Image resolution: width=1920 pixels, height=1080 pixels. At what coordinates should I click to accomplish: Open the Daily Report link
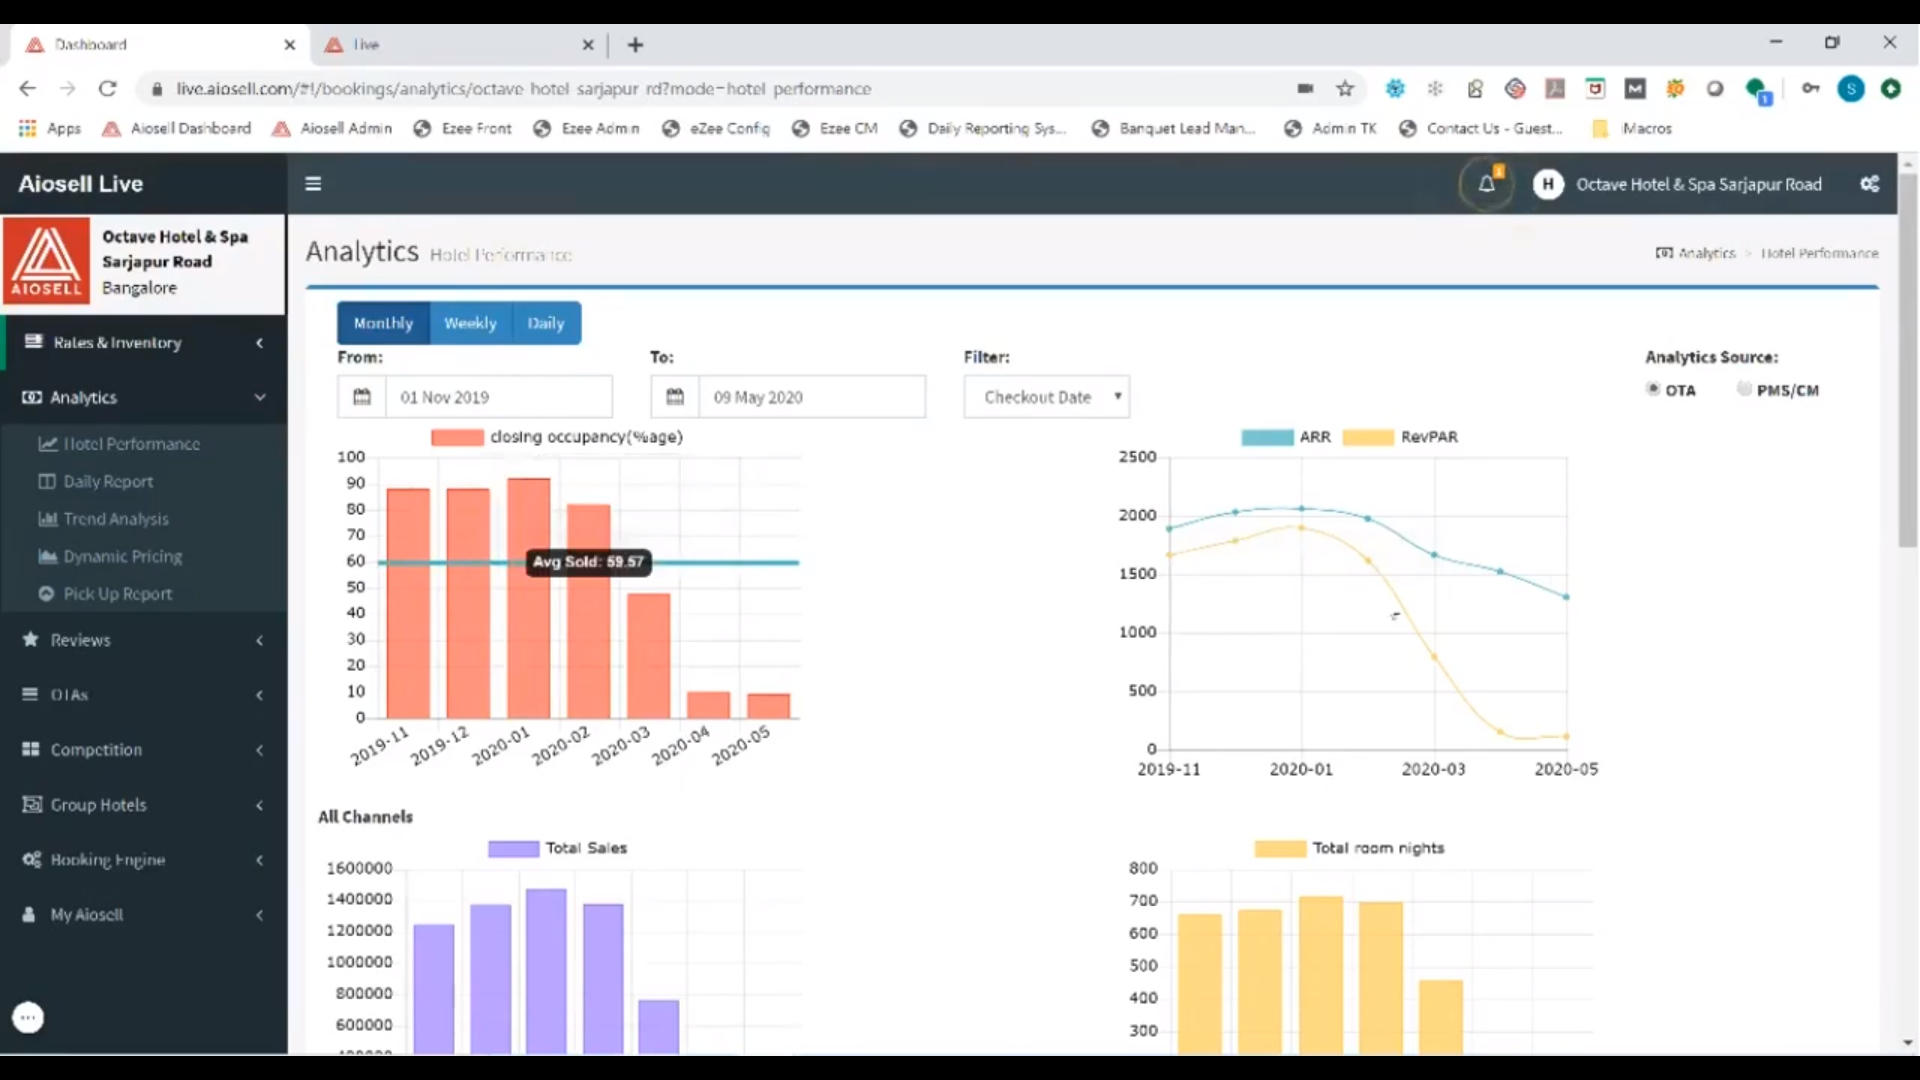coord(108,481)
